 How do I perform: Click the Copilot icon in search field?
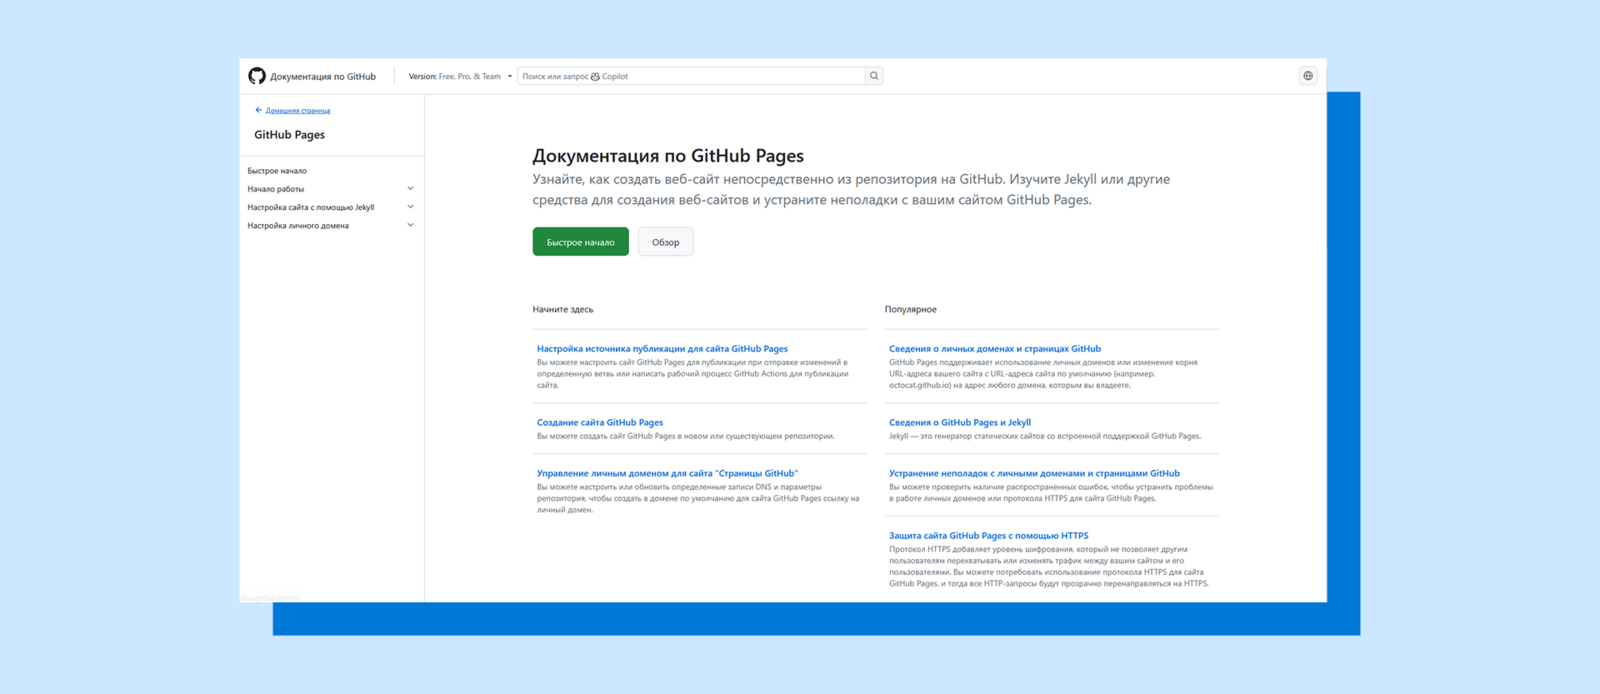click(596, 76)
